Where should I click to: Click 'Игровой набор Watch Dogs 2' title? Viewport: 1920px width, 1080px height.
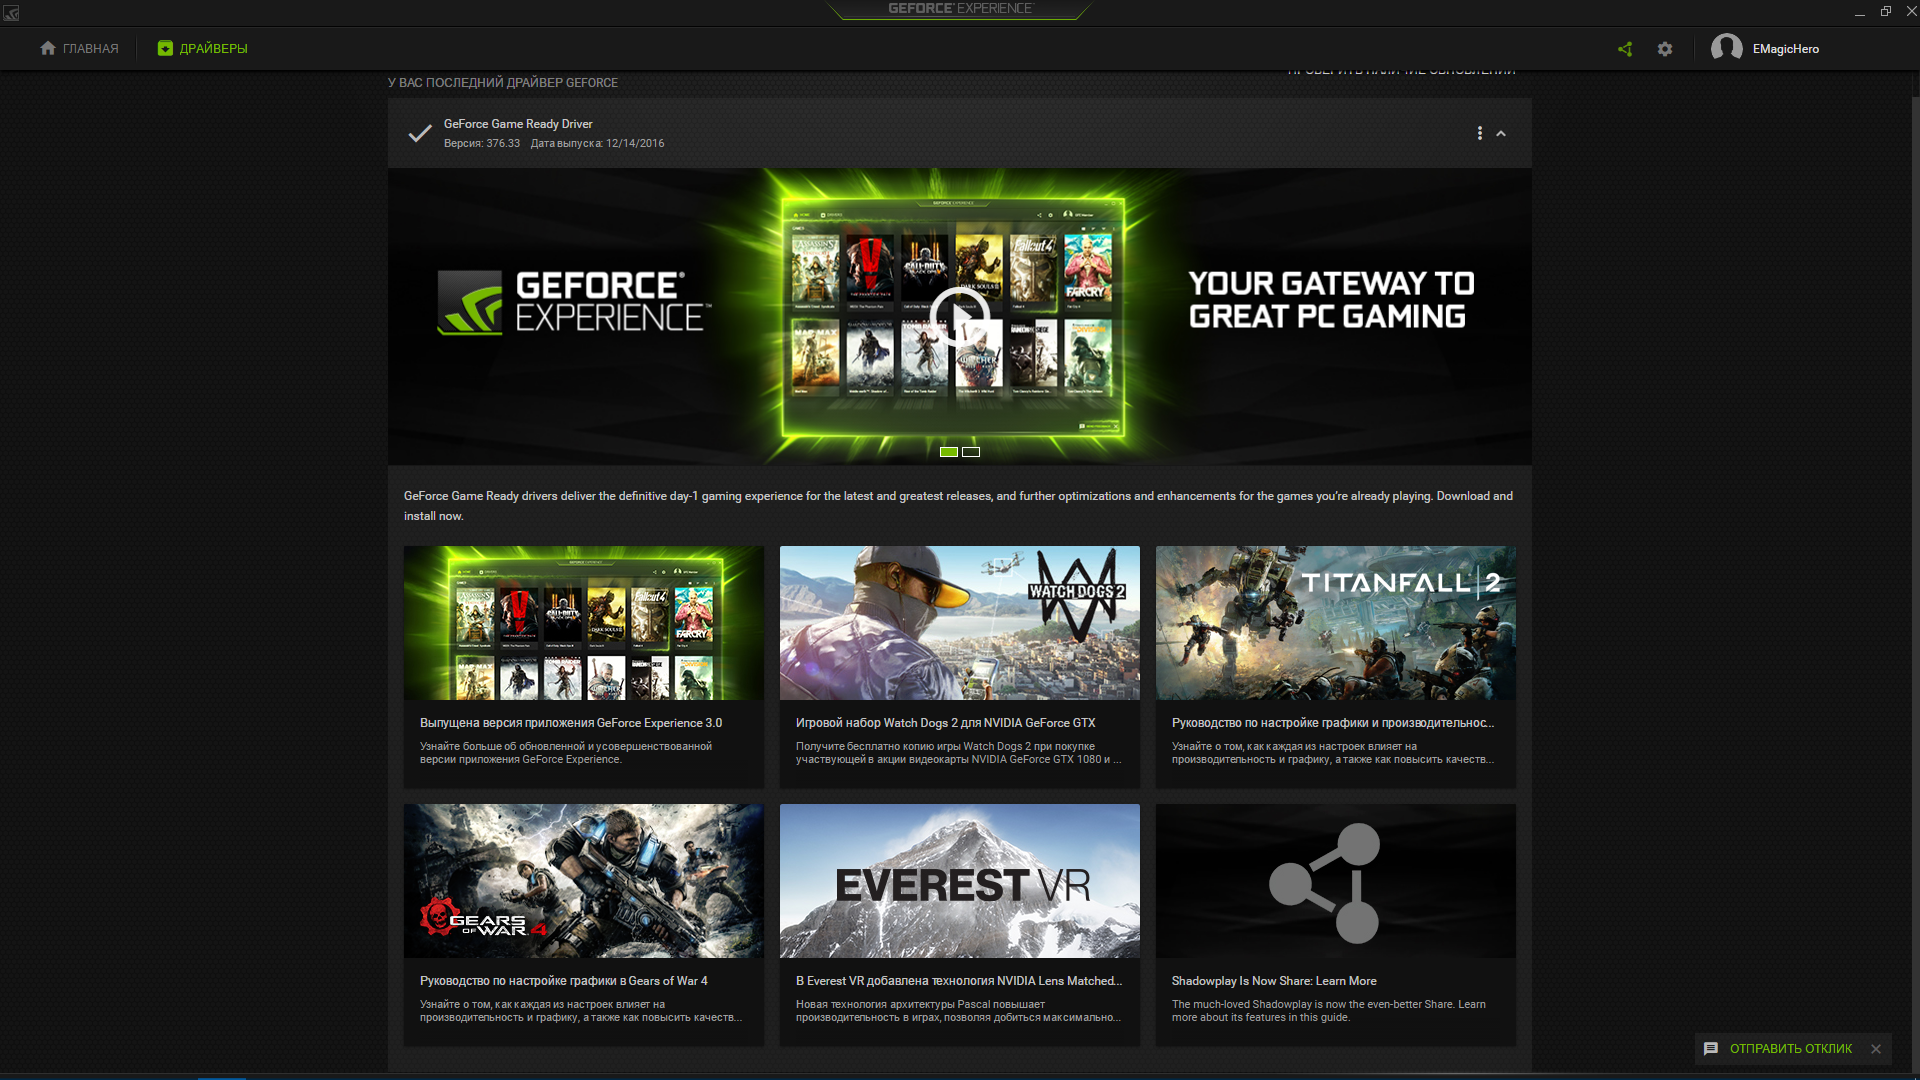(945, 723)
